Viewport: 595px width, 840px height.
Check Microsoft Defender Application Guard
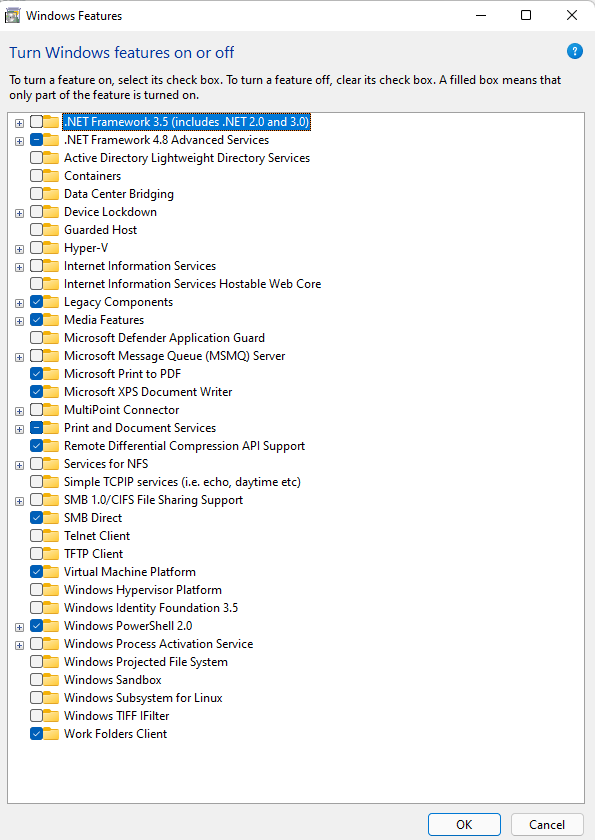pos(36,338)
